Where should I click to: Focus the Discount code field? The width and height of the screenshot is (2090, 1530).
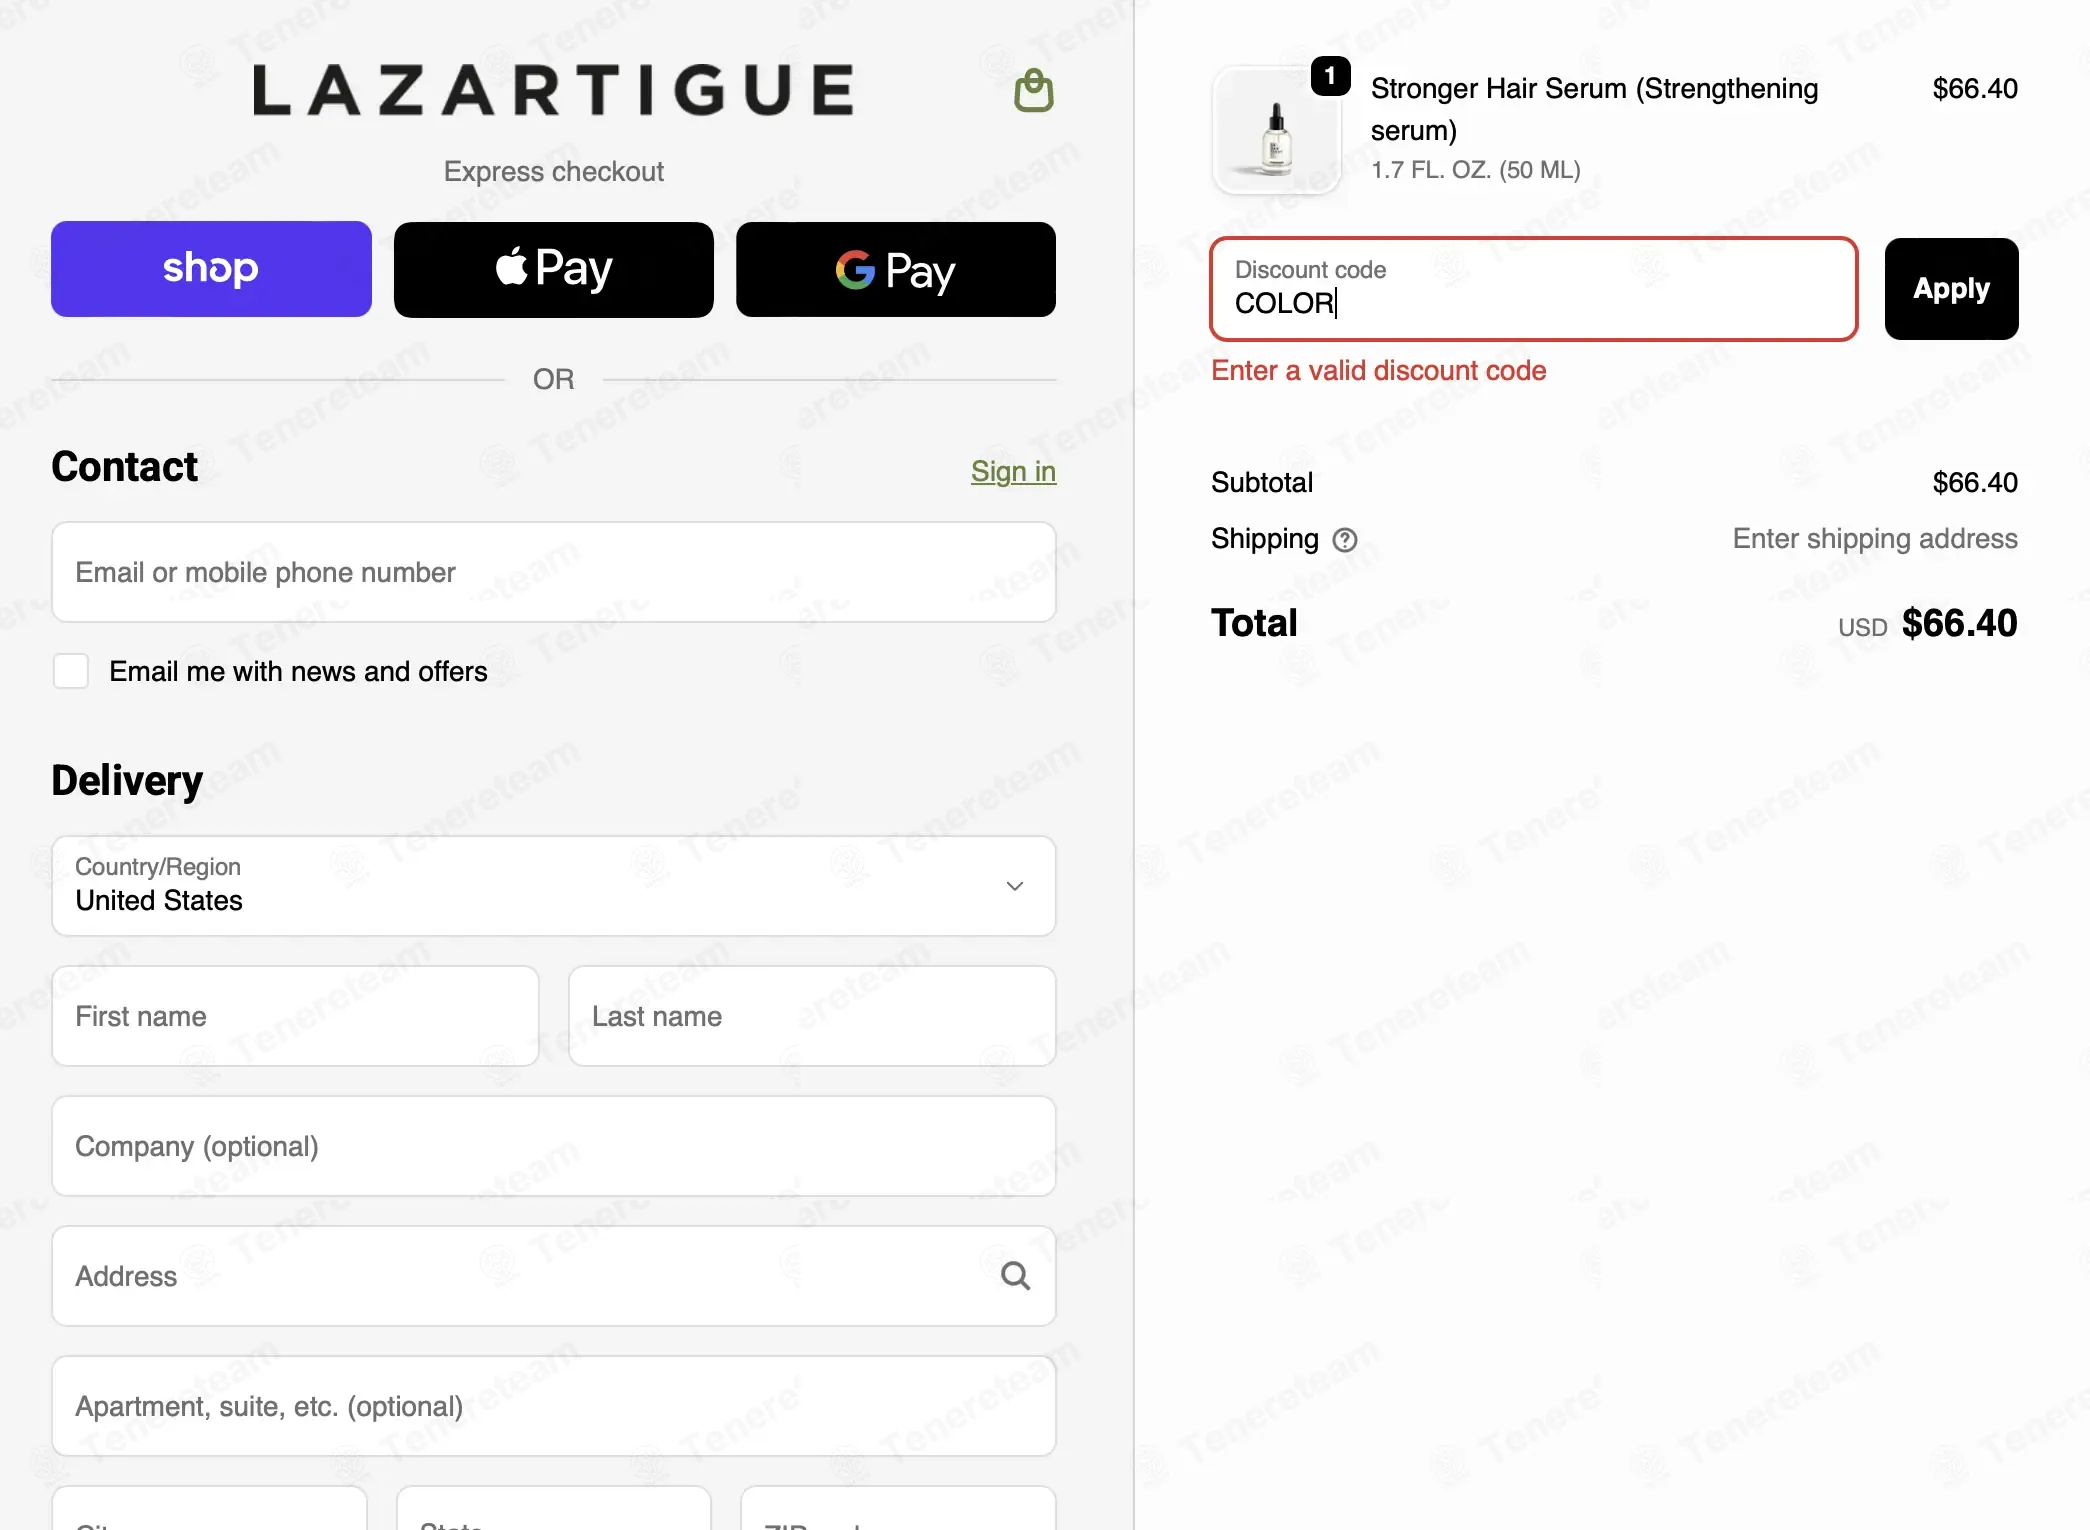pyautogui.click(x=1534, y=289)
